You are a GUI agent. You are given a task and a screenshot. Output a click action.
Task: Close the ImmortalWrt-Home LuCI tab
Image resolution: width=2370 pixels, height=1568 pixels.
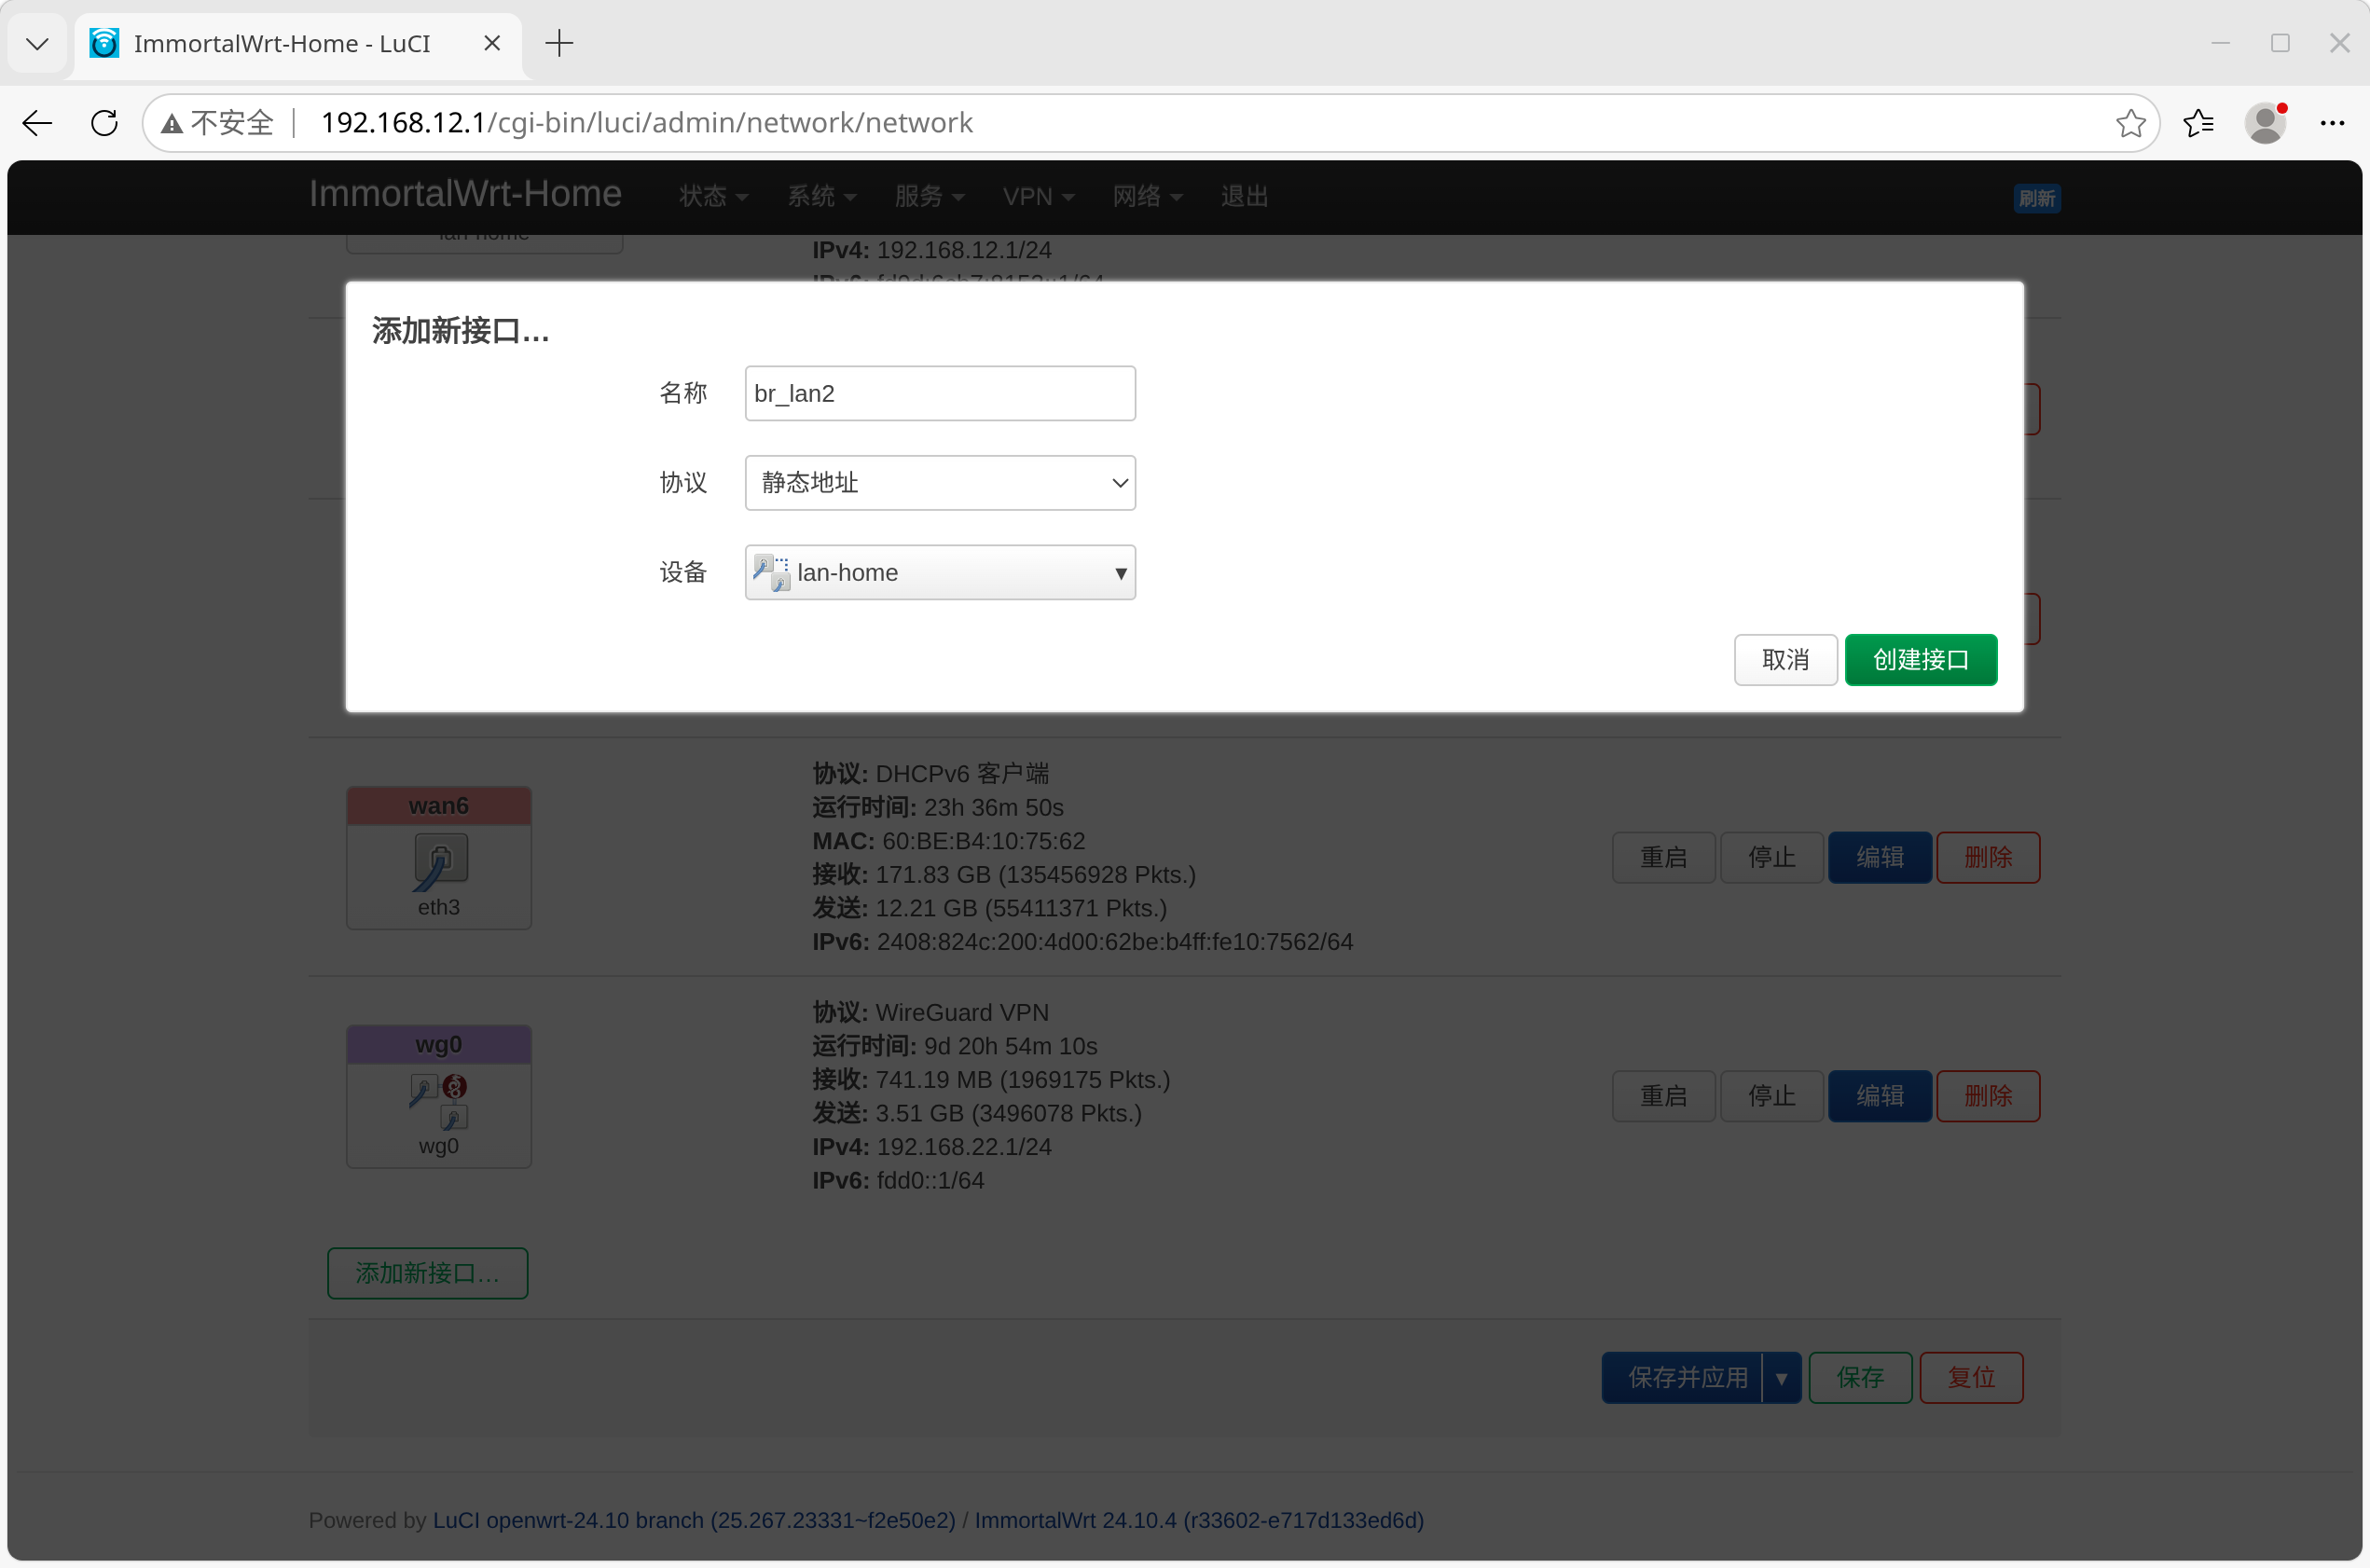491,43
